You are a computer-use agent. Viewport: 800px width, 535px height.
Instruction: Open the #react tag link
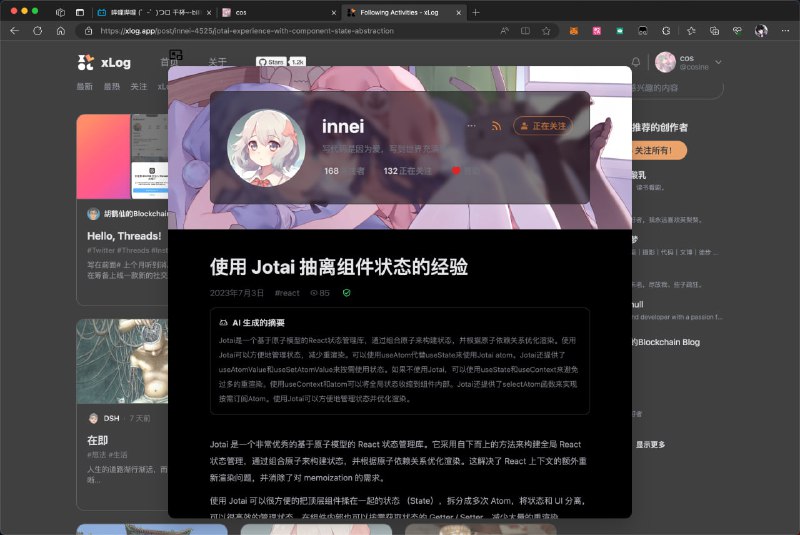(287, 293)
